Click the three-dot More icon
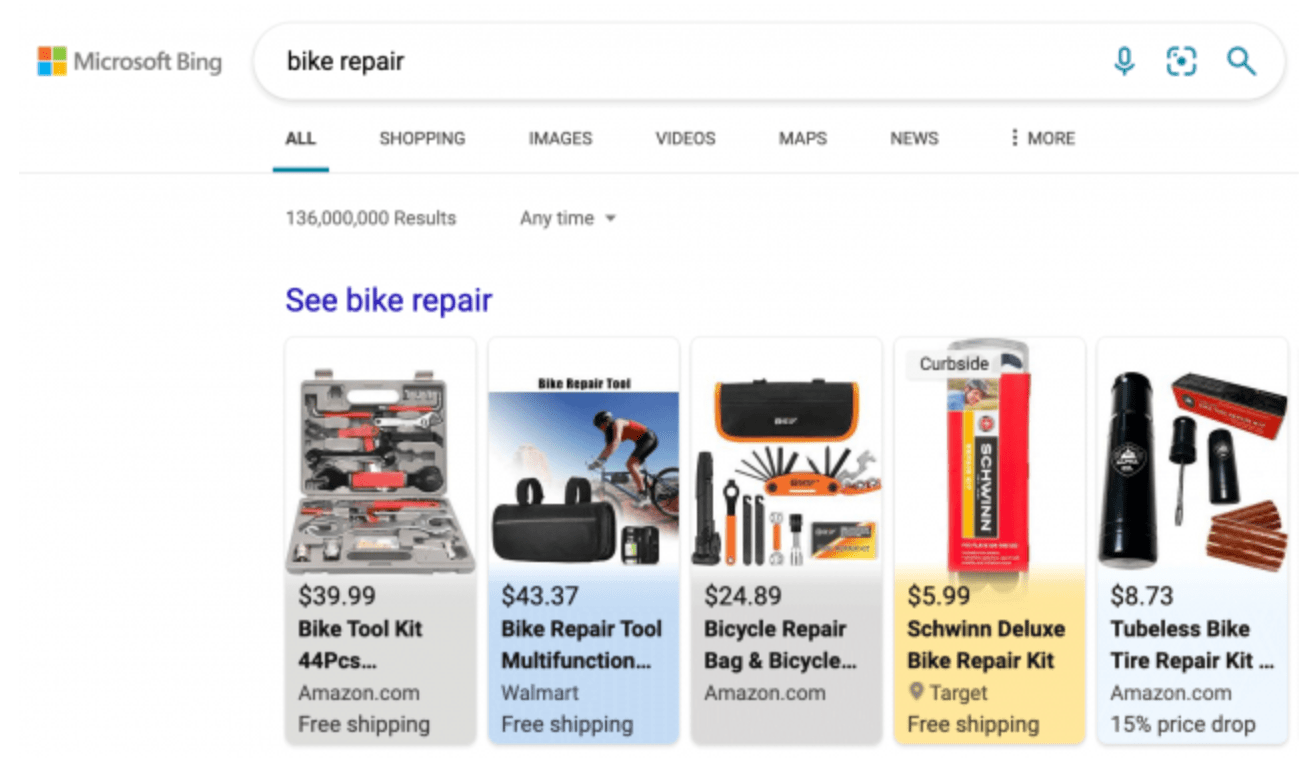The height and width of the screenshot is (776, 1308). 1014,138
